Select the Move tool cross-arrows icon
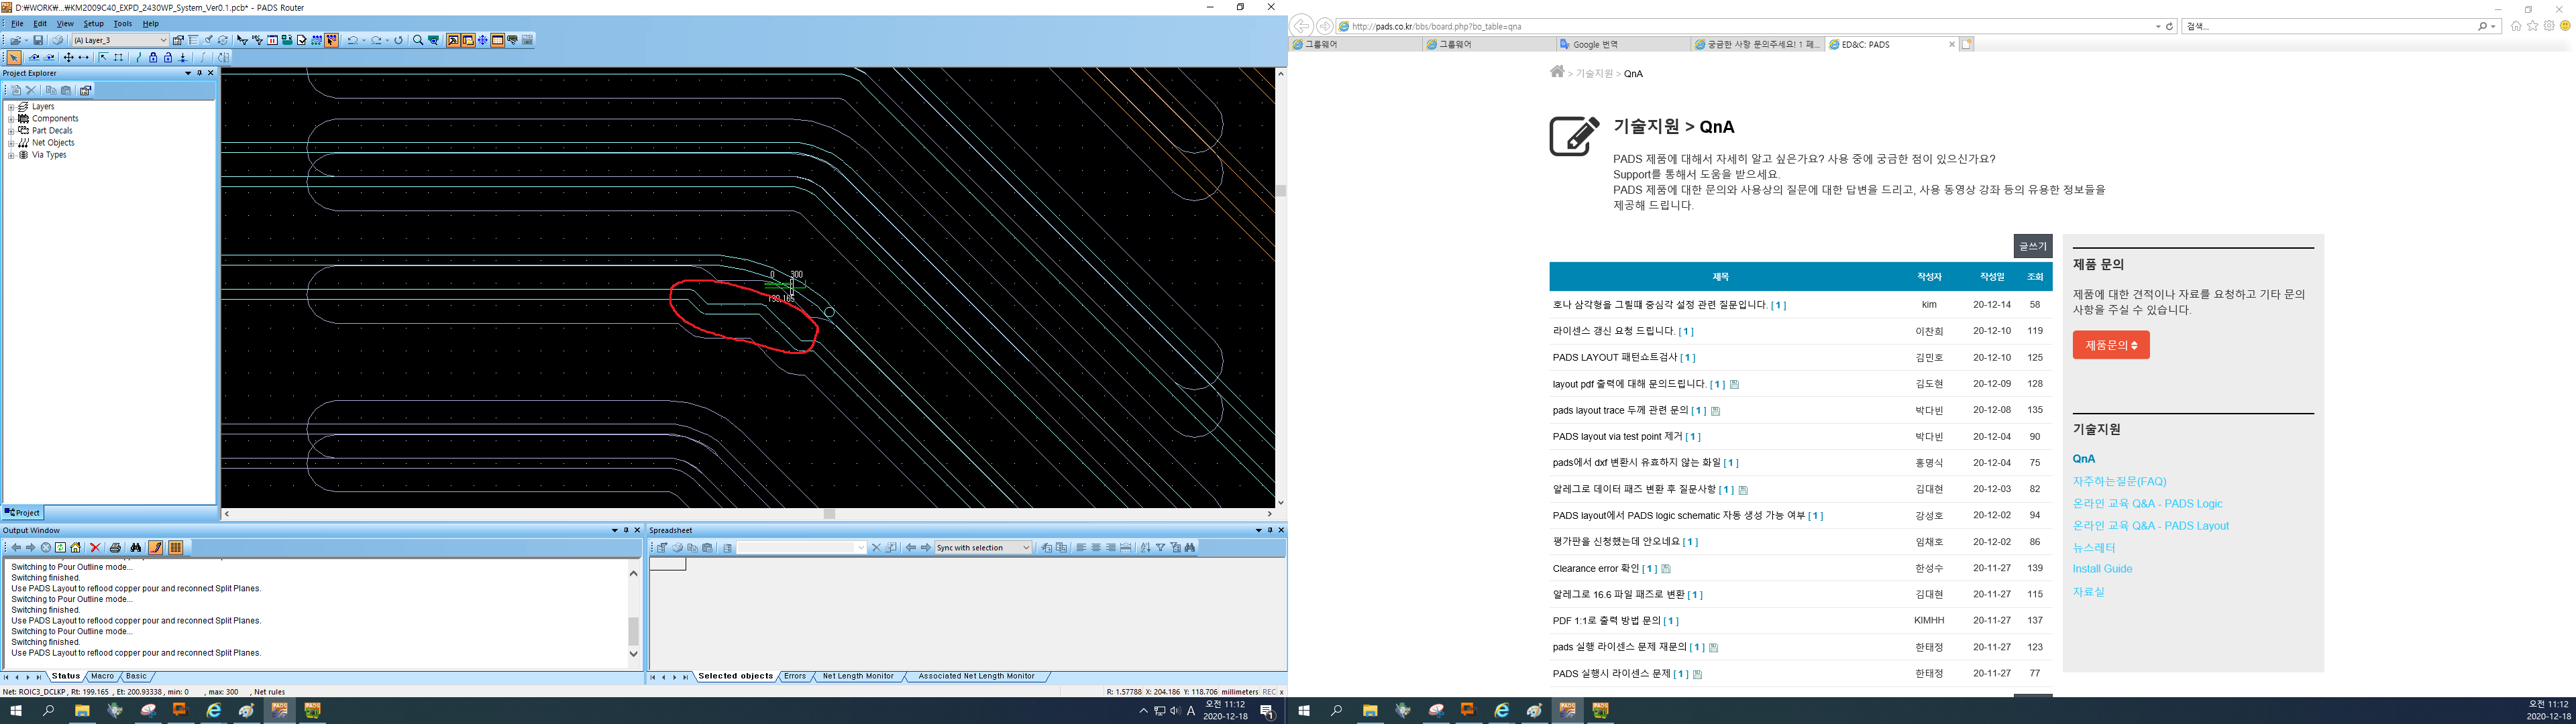Viewport: 2576px width, 724px height. coord(69,57)
